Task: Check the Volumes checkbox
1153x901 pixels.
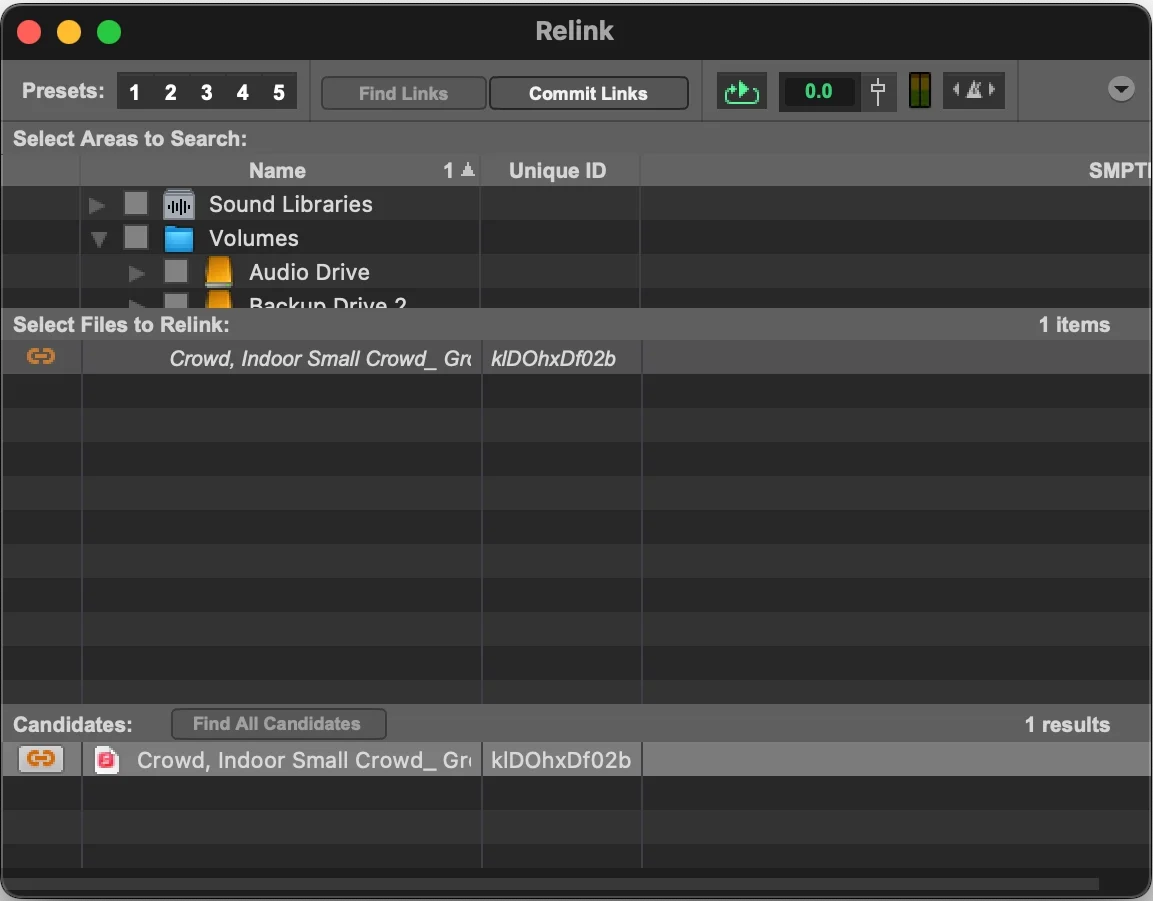Action: [x=136, y=237]
